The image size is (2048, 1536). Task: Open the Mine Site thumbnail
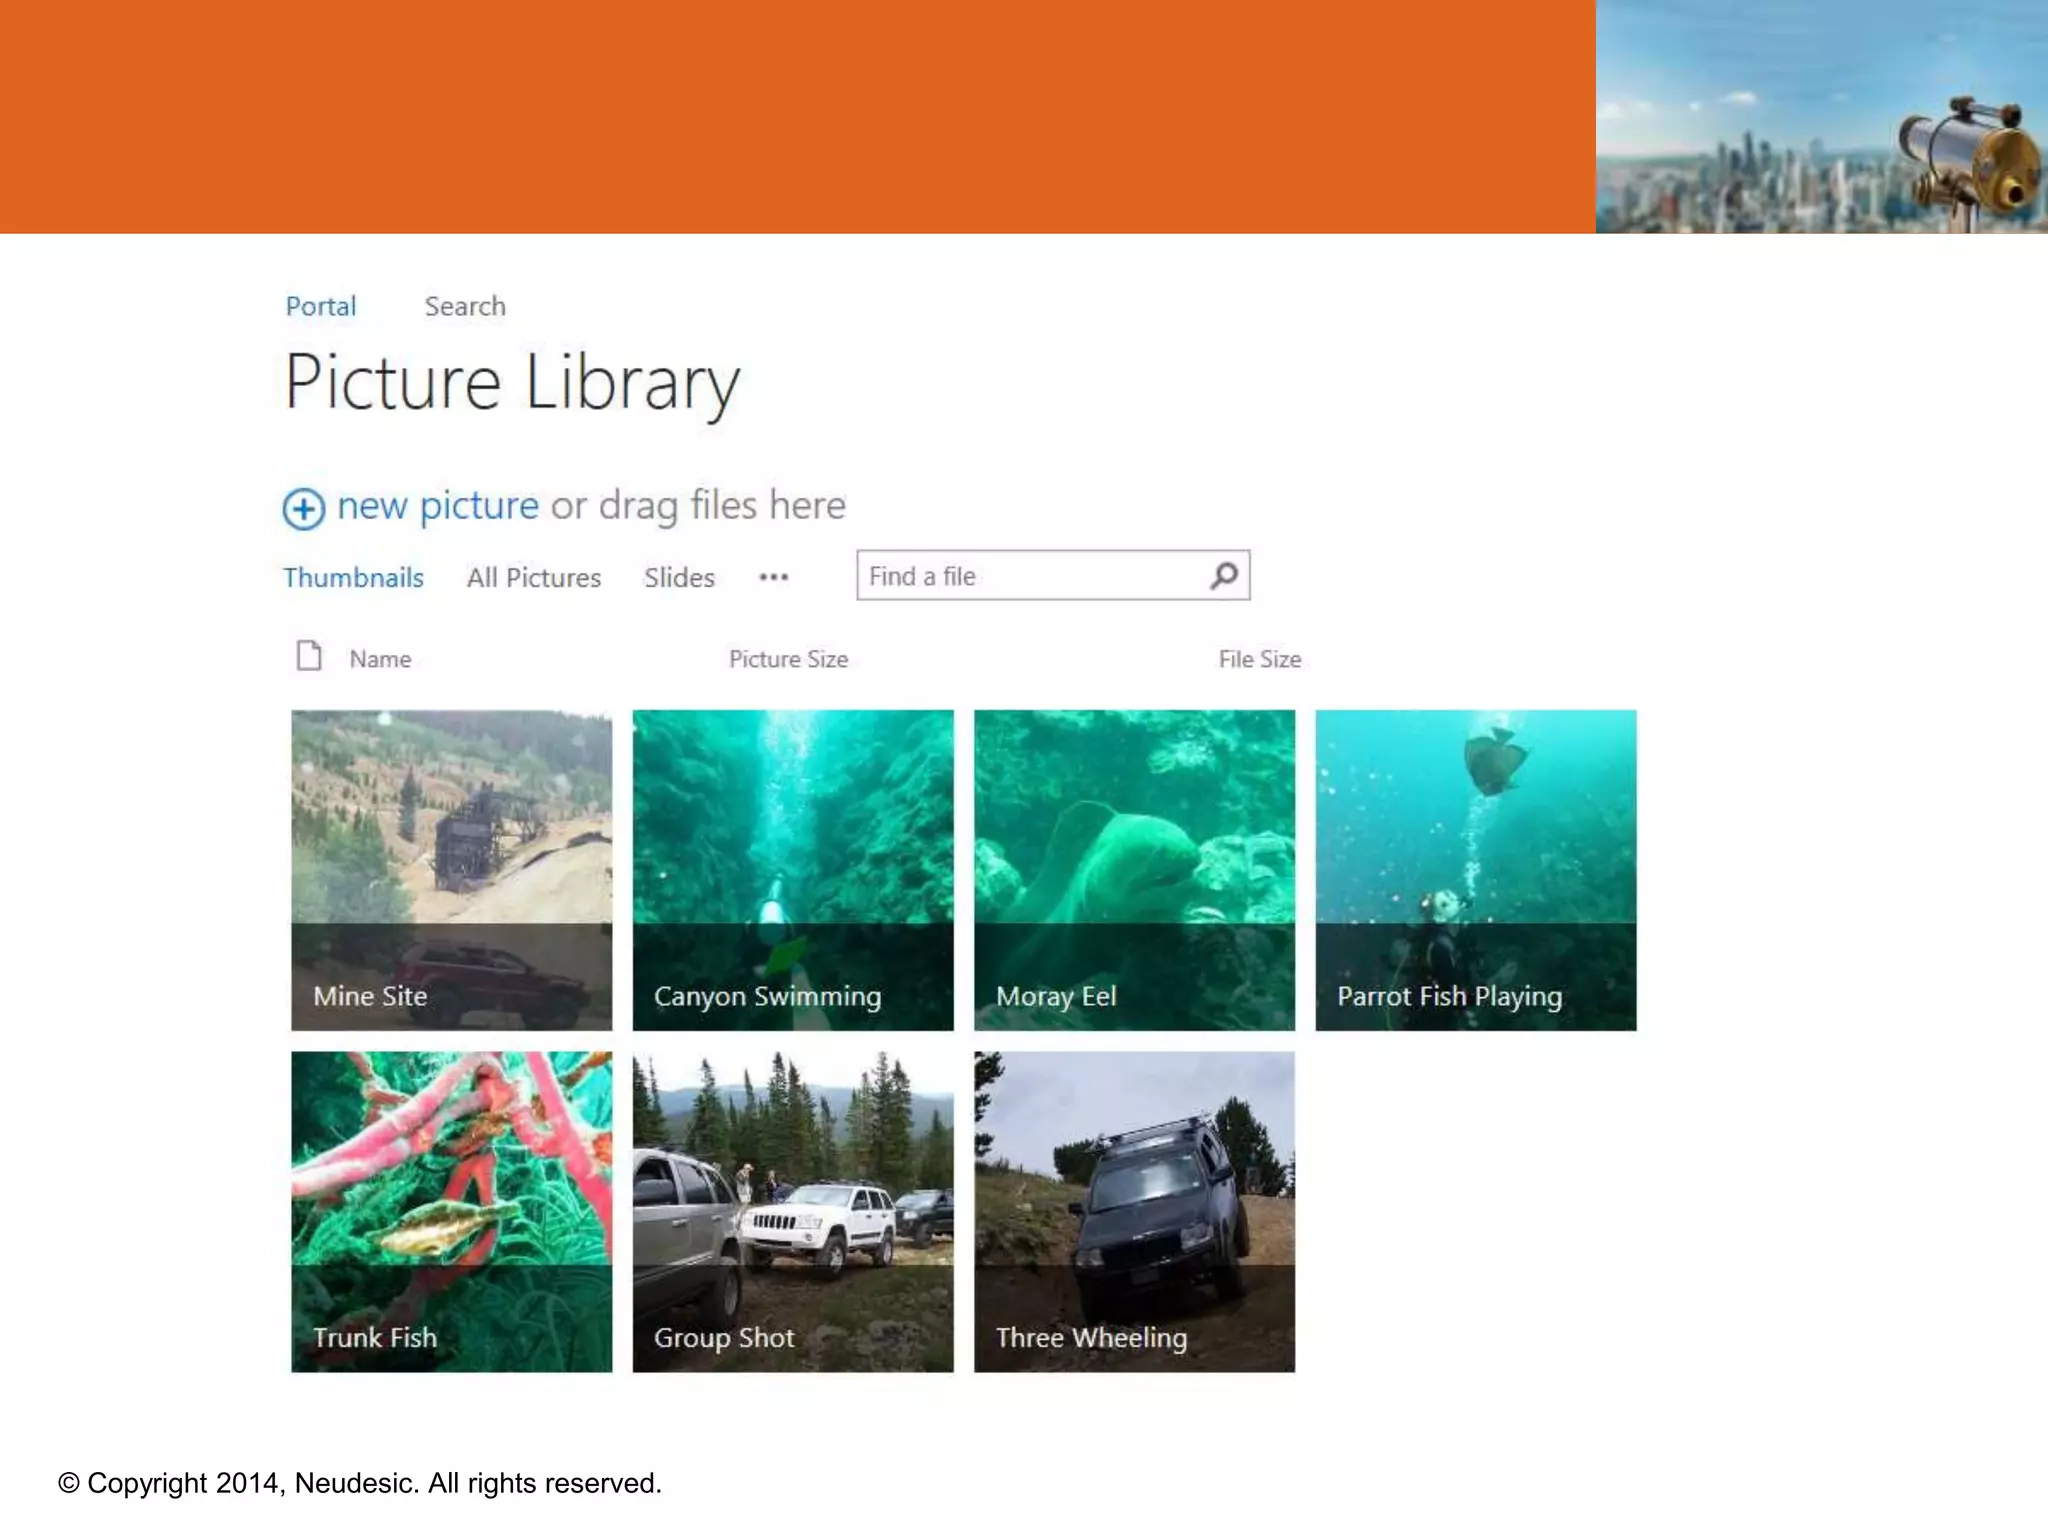(x=451, y=870)
